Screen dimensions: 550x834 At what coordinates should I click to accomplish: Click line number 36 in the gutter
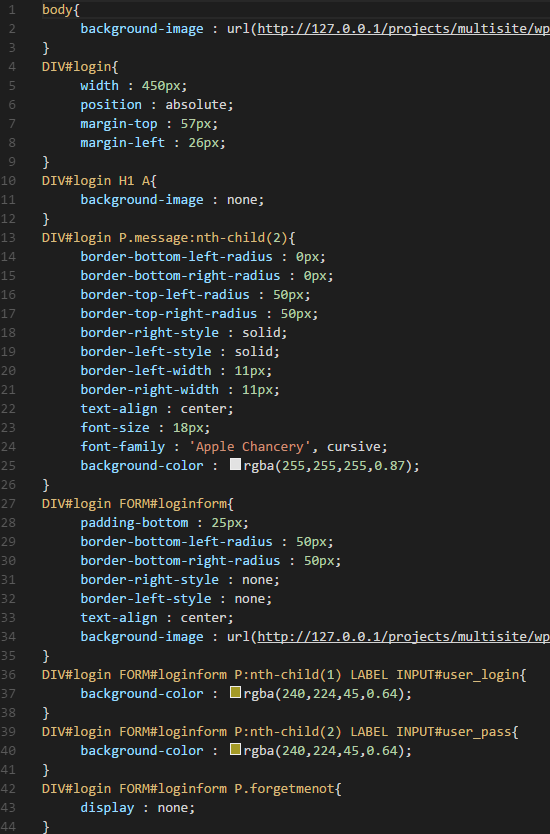click(x=9, y=675)
